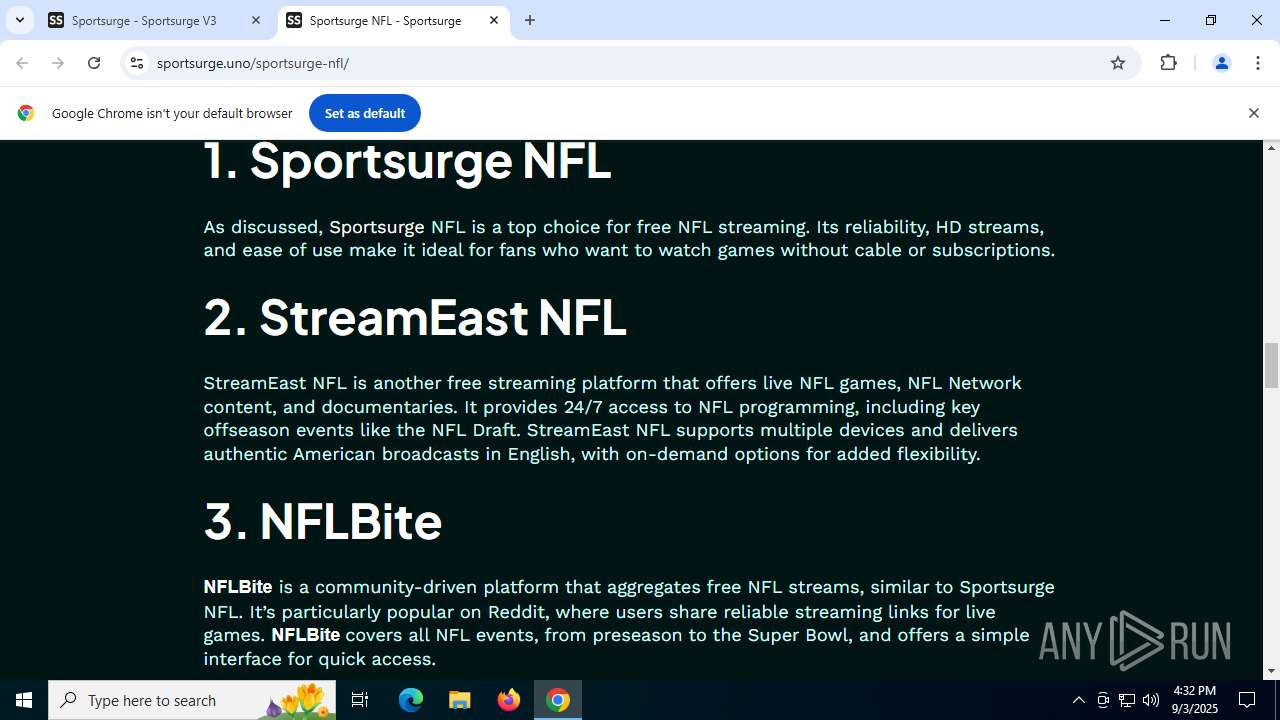1280x720 pixels.
Task: Open Chrome three-dot menu
Action: pos(1257,63)
